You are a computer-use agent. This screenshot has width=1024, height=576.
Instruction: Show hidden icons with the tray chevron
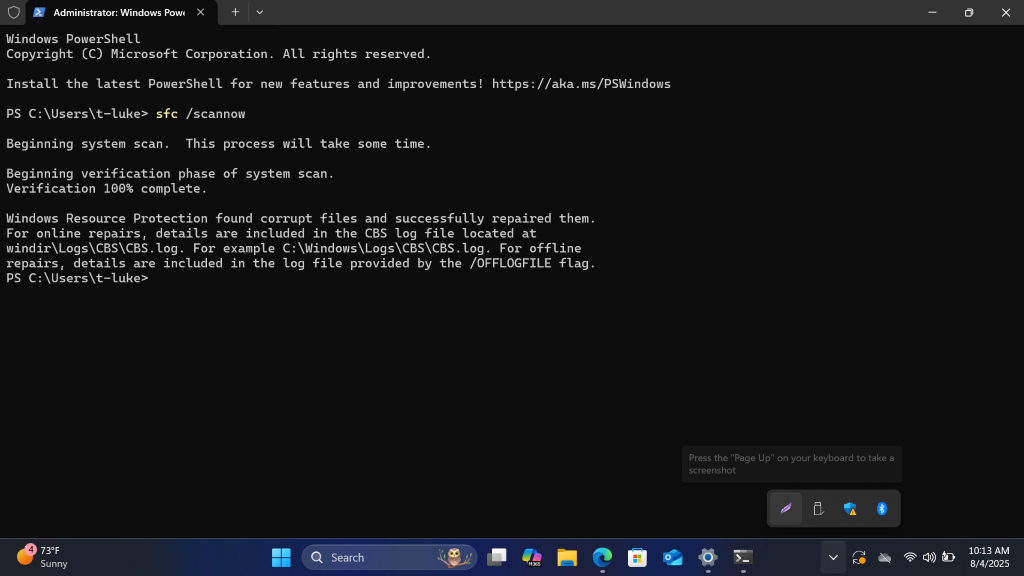point(833,557)
